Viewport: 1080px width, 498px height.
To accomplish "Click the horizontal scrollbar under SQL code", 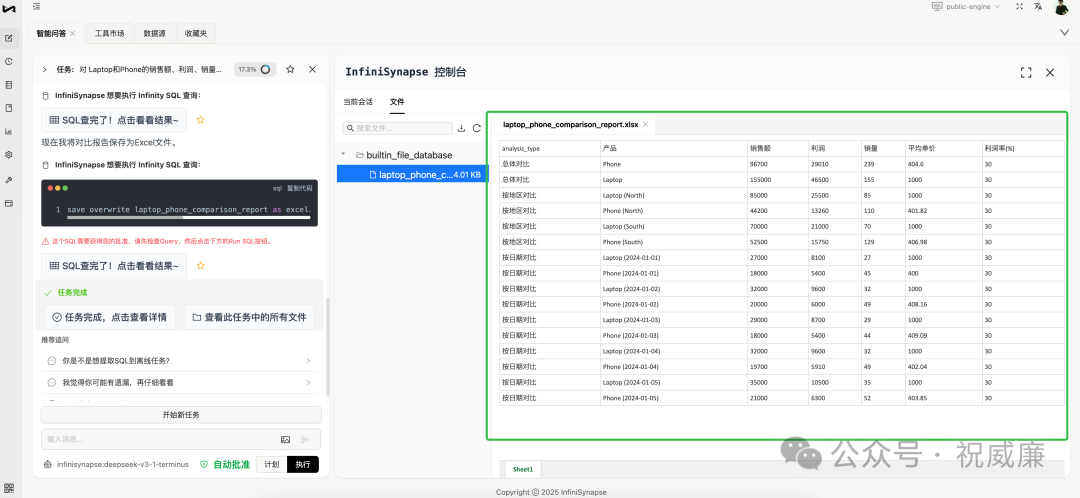I will (x=188, y=217).
